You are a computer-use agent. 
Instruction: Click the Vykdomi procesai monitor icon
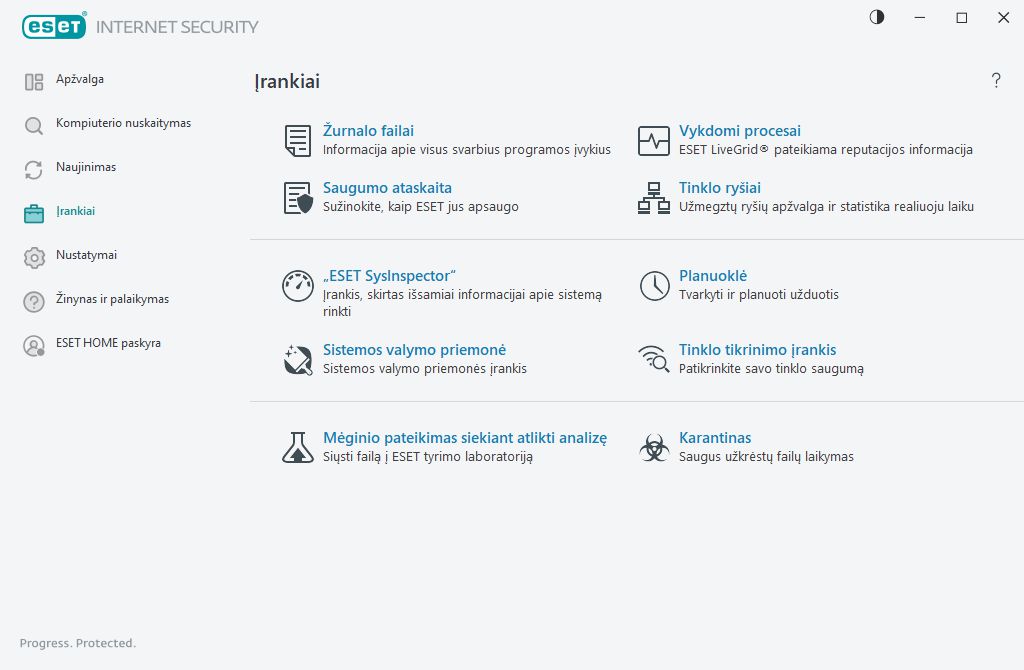tap(654, 141)
